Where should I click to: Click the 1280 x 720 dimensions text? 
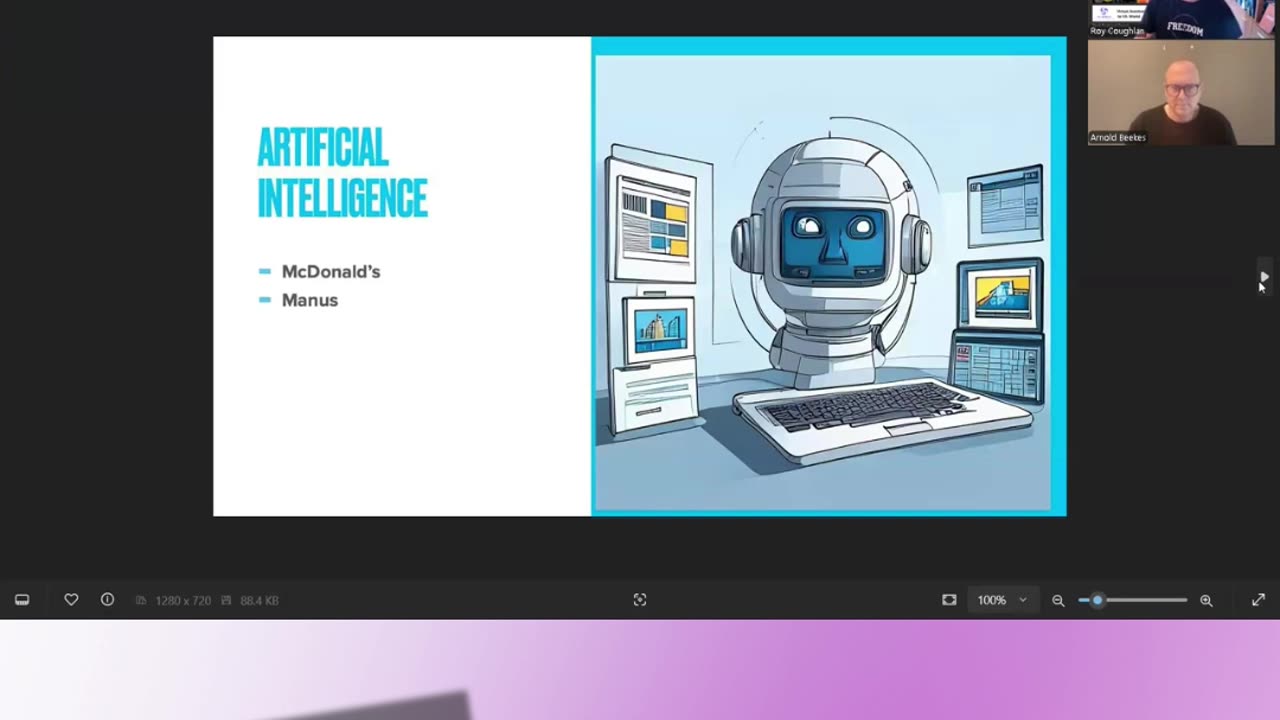pyautogui.click(x=183, y=600)
